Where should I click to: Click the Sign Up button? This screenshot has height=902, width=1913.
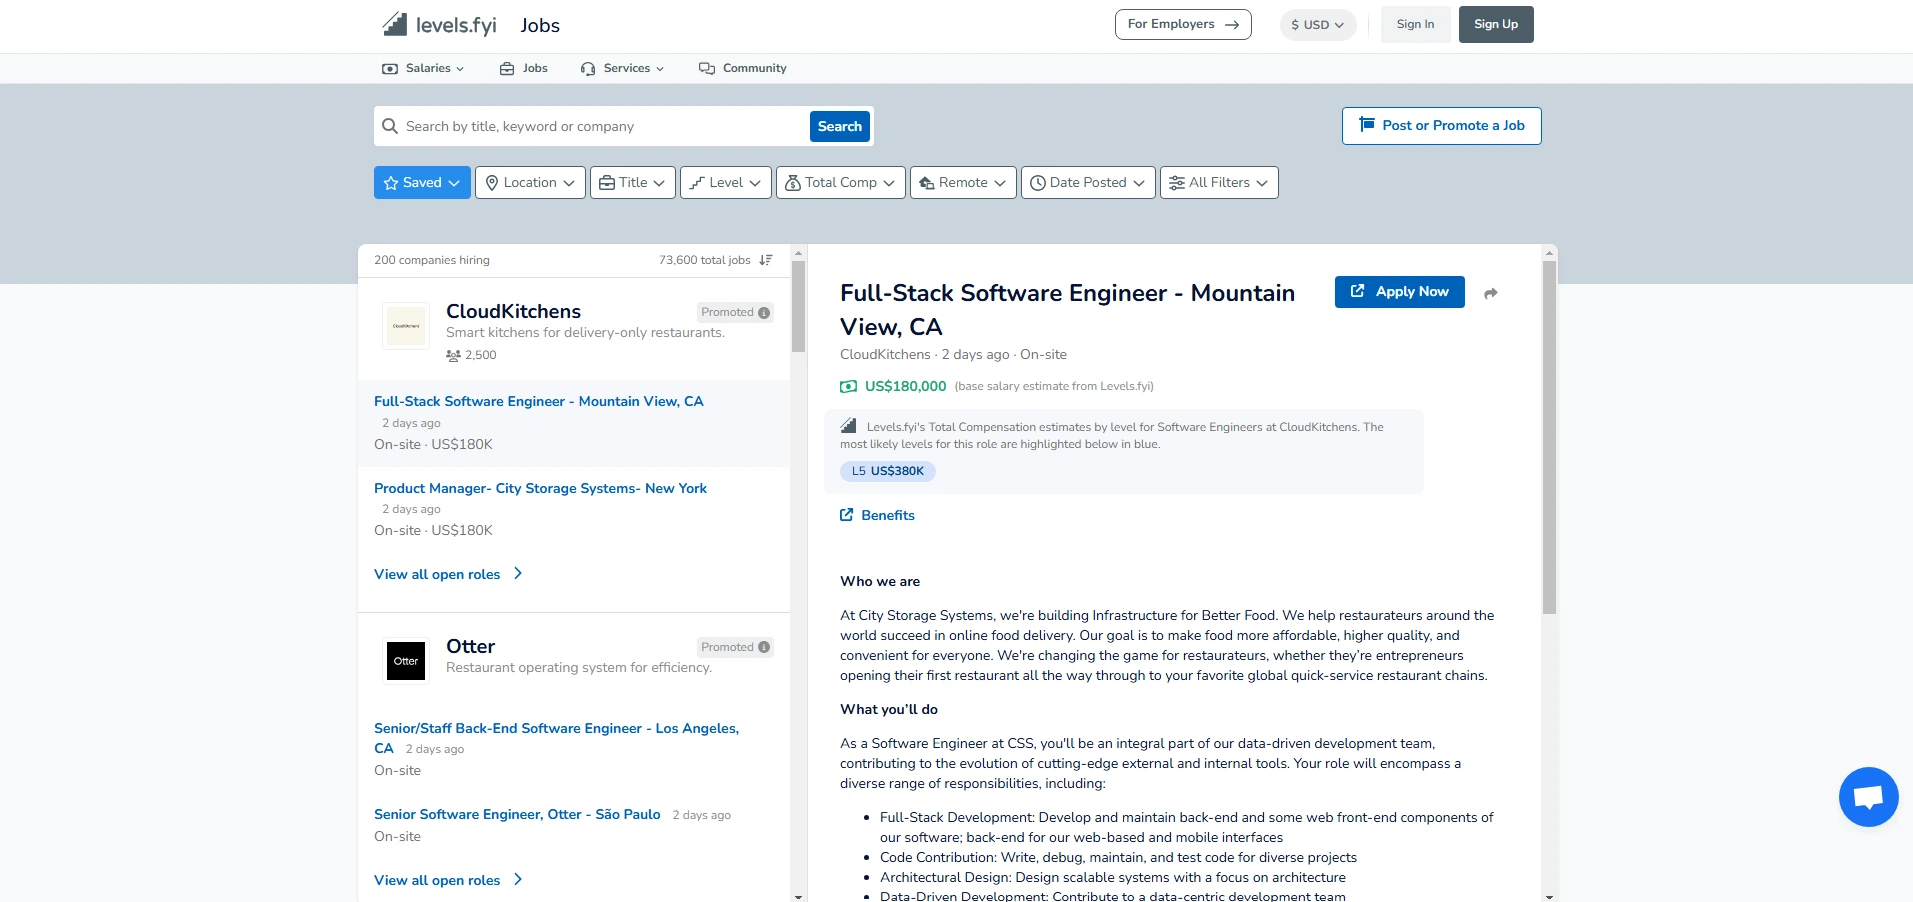1496,24
